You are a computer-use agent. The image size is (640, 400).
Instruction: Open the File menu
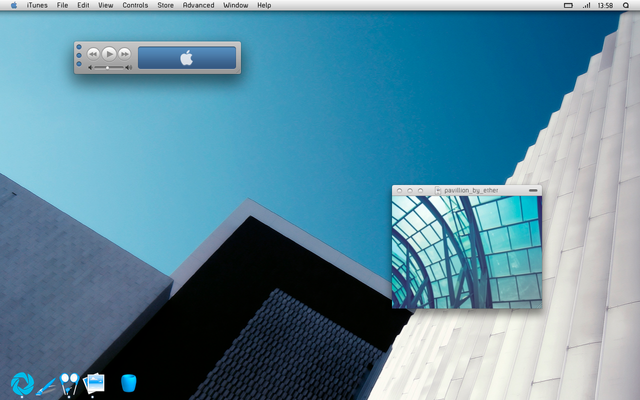[x=62, y=5]
